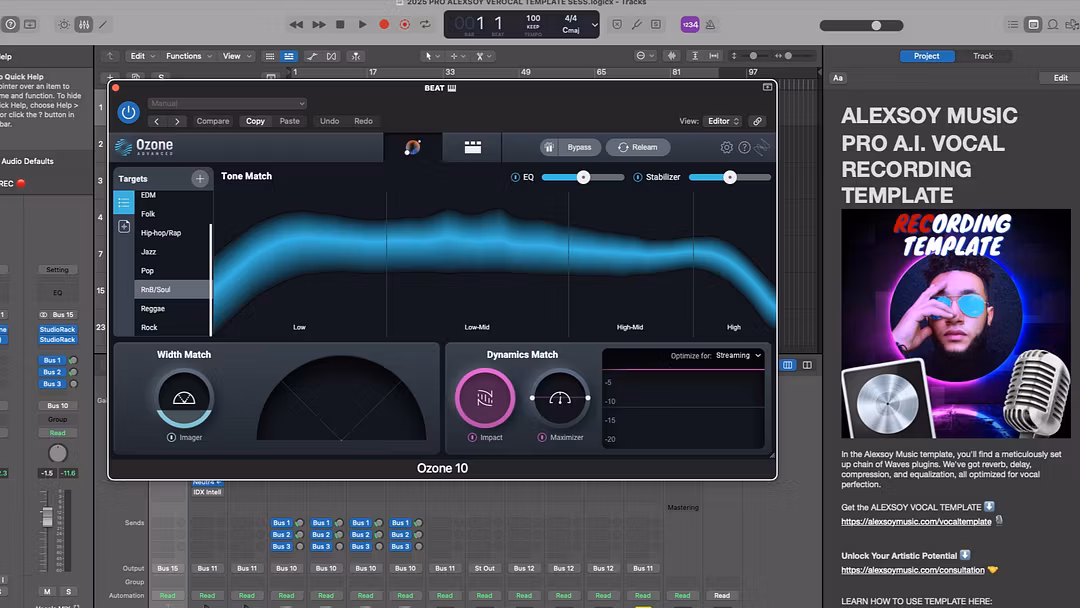Click the Maximizer dial

tap(560, 398)
